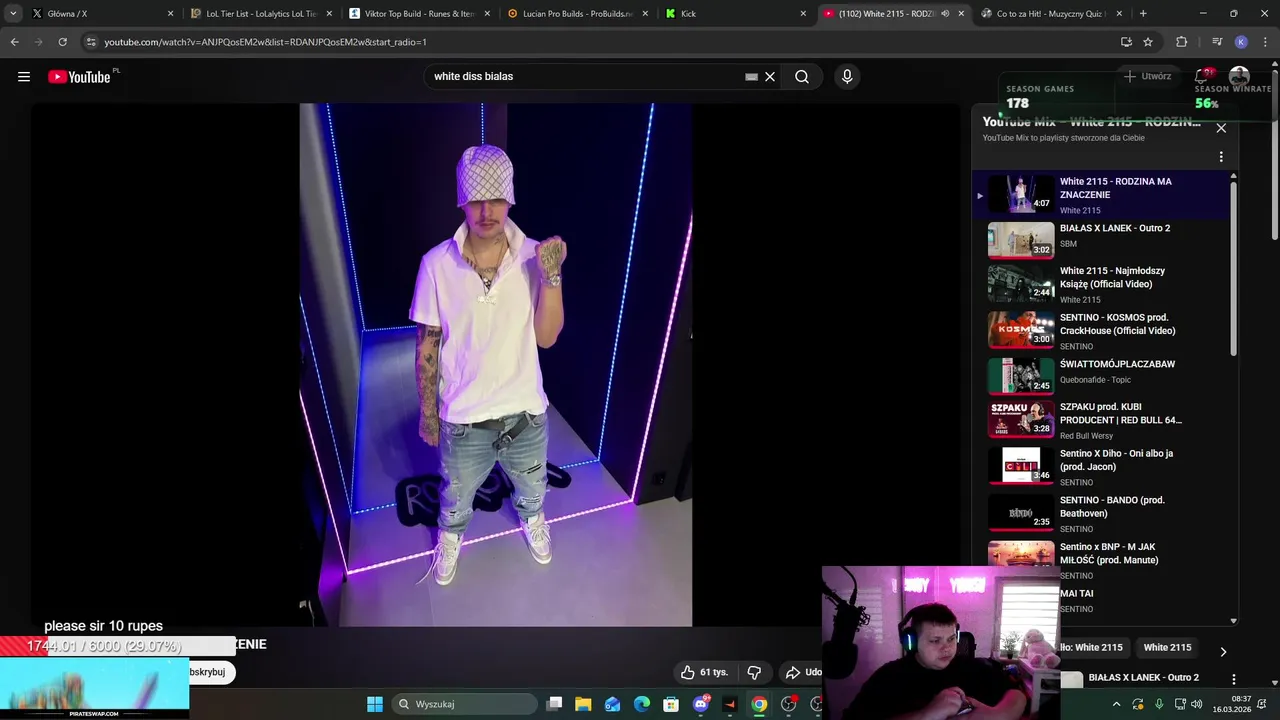Play SENTINO - KOSMOS from the mix
This screenshot has height=720, width=1280.
pos(1104,331)
